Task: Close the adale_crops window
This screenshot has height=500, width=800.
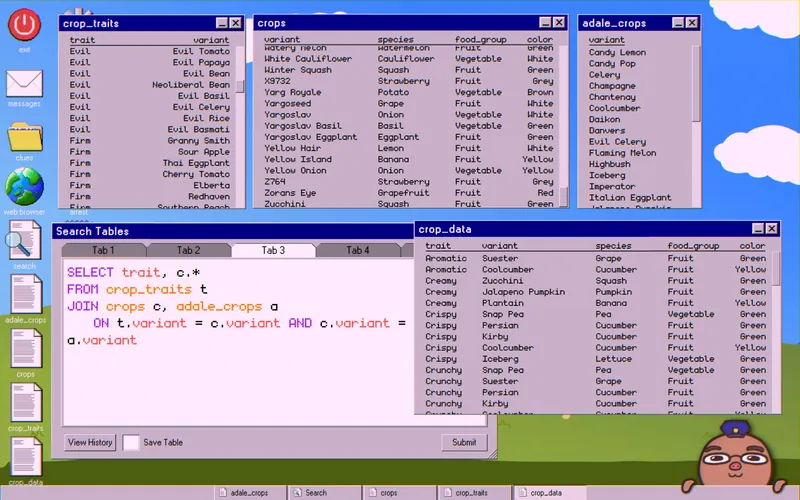Action: click(x=692, y=22)
